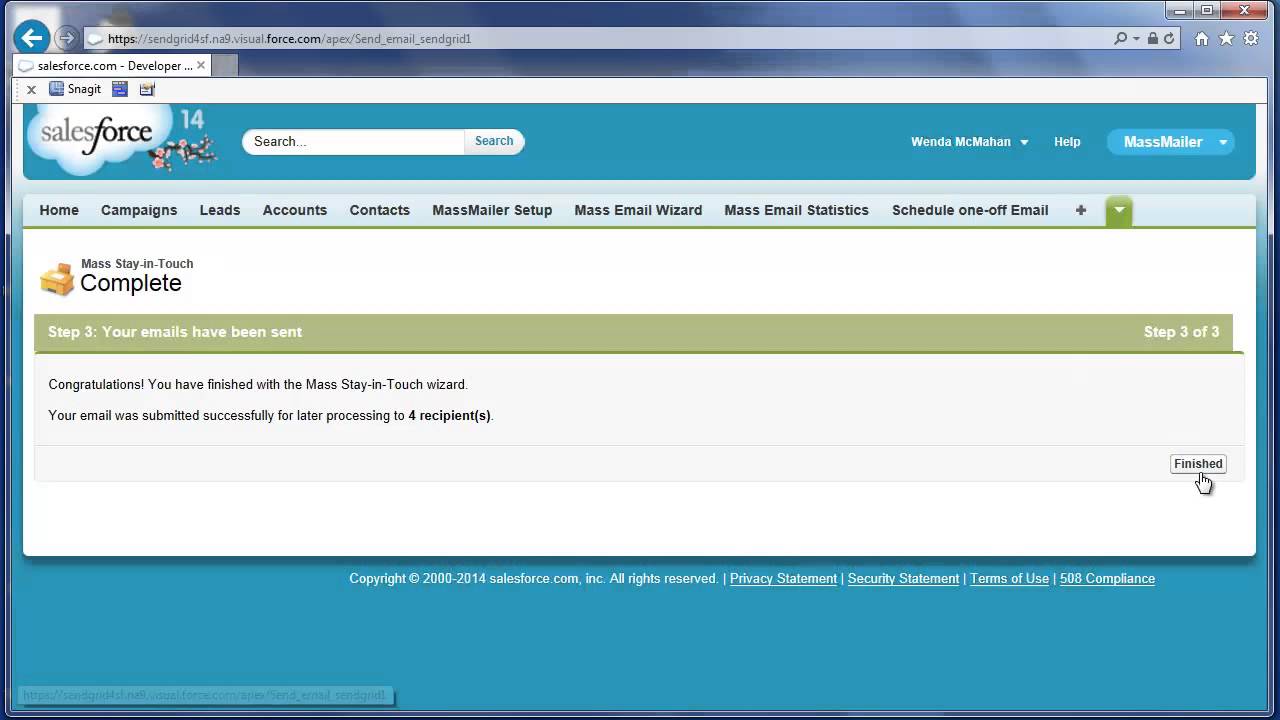
Task: Maximize the browser window
Action: tap(1206, 10)
